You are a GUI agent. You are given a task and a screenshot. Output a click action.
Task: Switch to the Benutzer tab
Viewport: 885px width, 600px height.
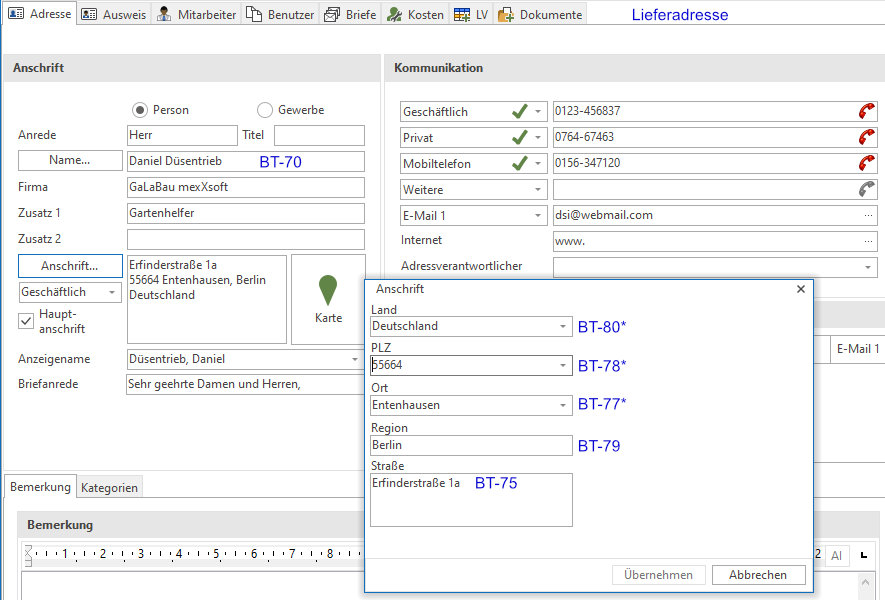pyautogui.click(x=281, y=14)
